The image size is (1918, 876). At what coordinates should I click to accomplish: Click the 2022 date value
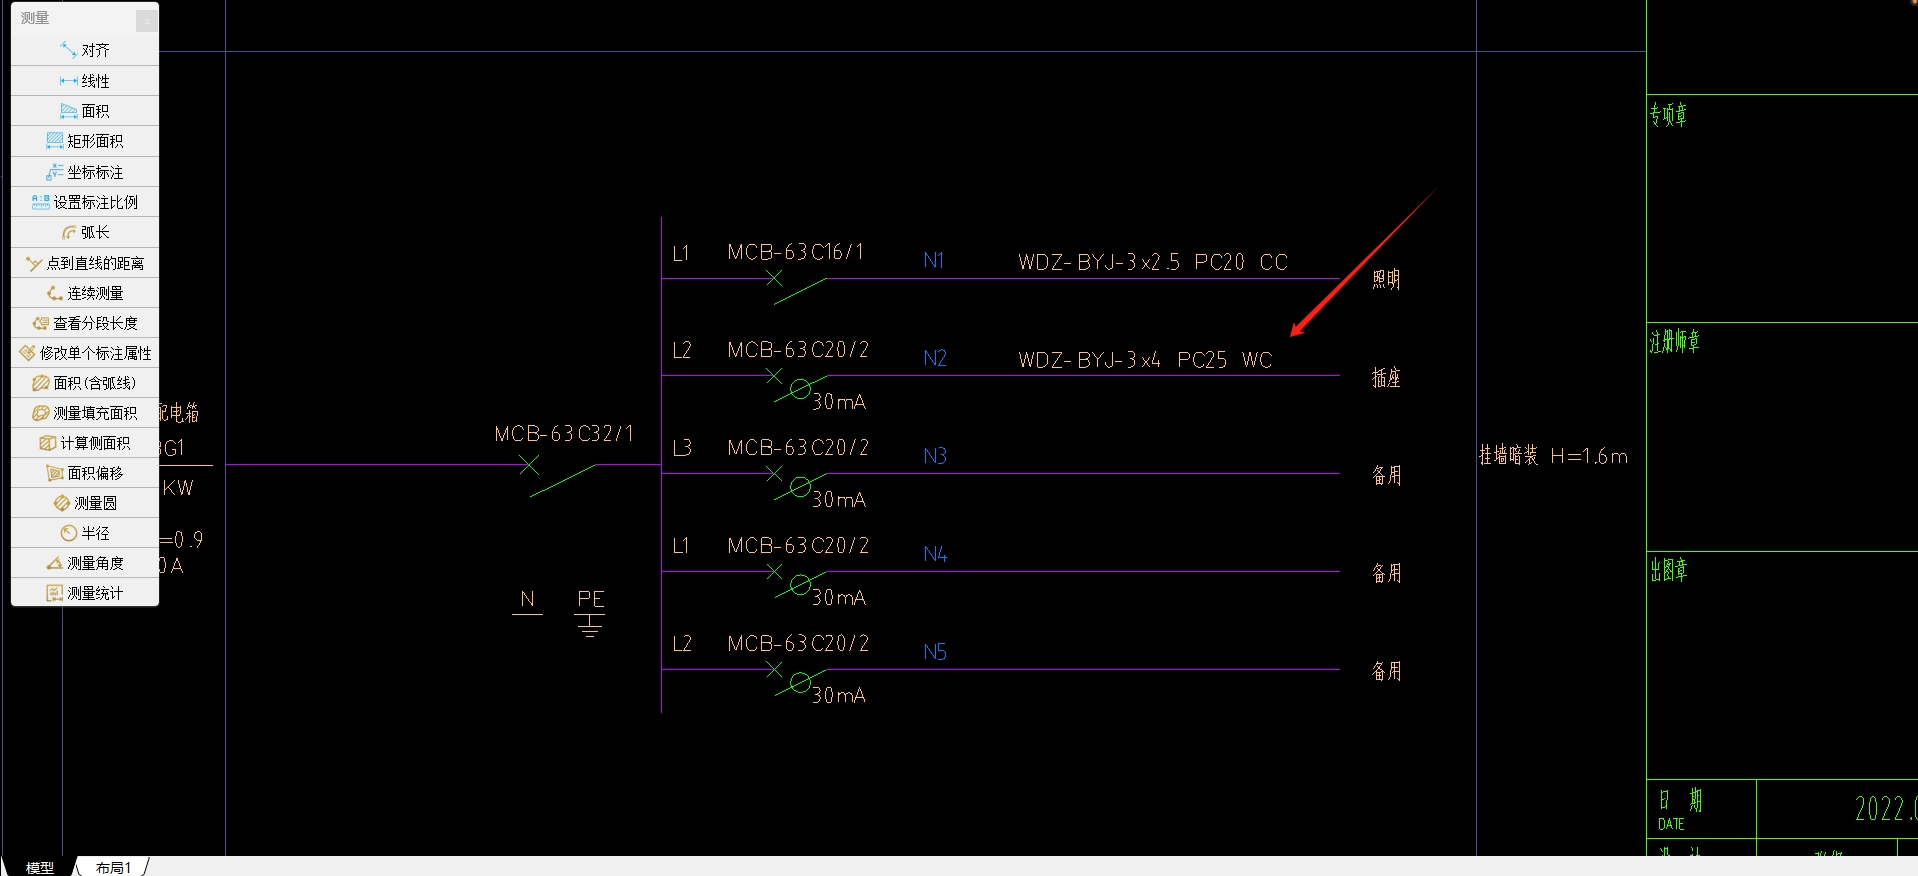coord(1885,808)
